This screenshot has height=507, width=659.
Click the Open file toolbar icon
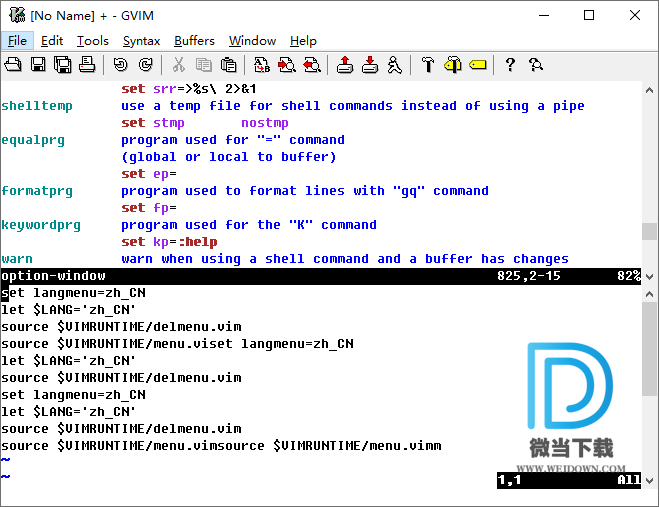(x=14, y=65)
